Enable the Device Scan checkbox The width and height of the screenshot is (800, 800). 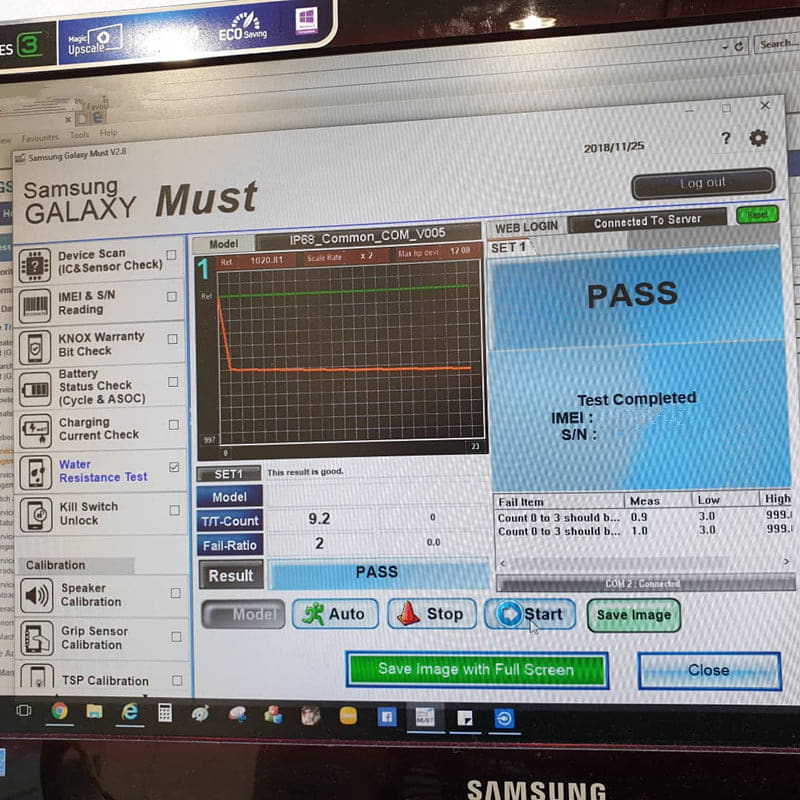coord(171,255)
